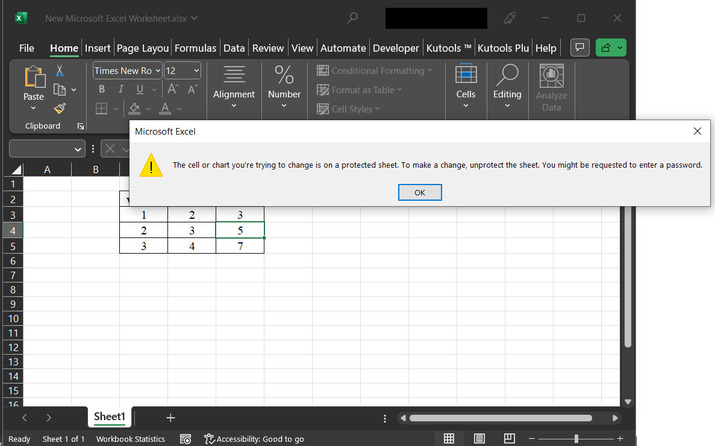
Task: Open the Alignment group menu
Action: (234, 87)
